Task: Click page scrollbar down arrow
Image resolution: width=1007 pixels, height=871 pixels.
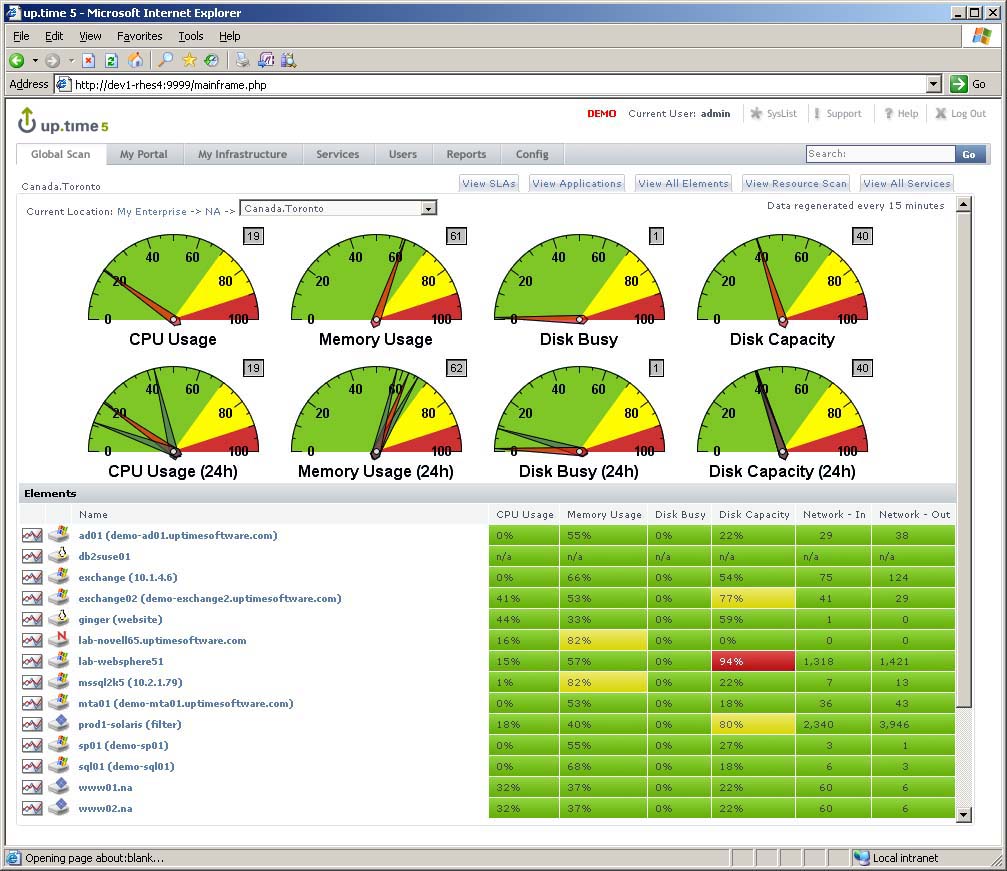Action: tap(963, 815)
